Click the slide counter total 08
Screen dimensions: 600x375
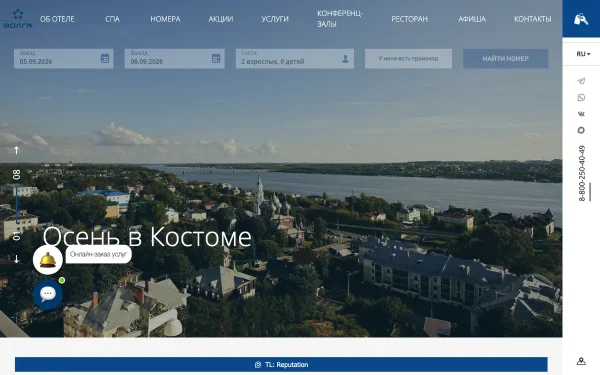16,175
